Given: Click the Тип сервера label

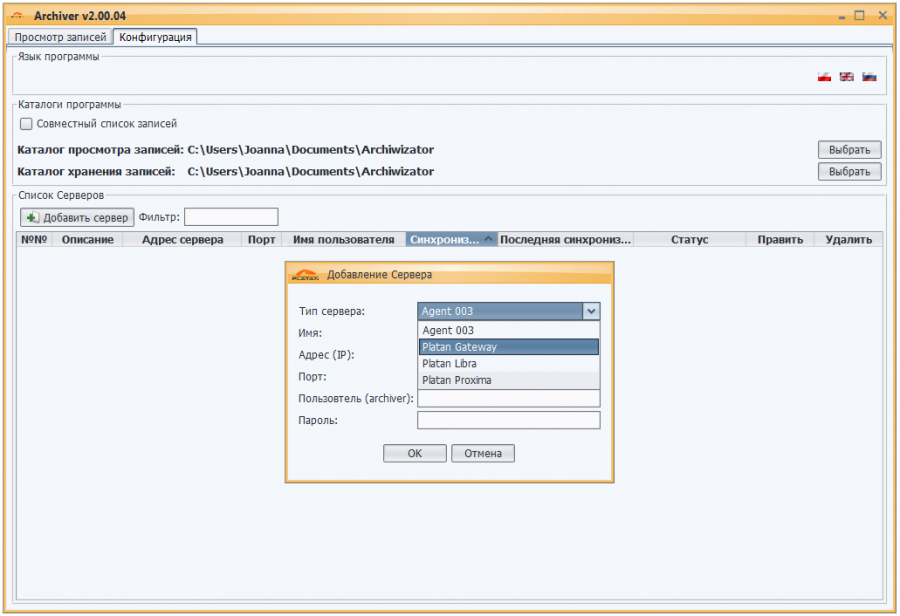Looking at the screenshot, I should click(x=332, y=311).
